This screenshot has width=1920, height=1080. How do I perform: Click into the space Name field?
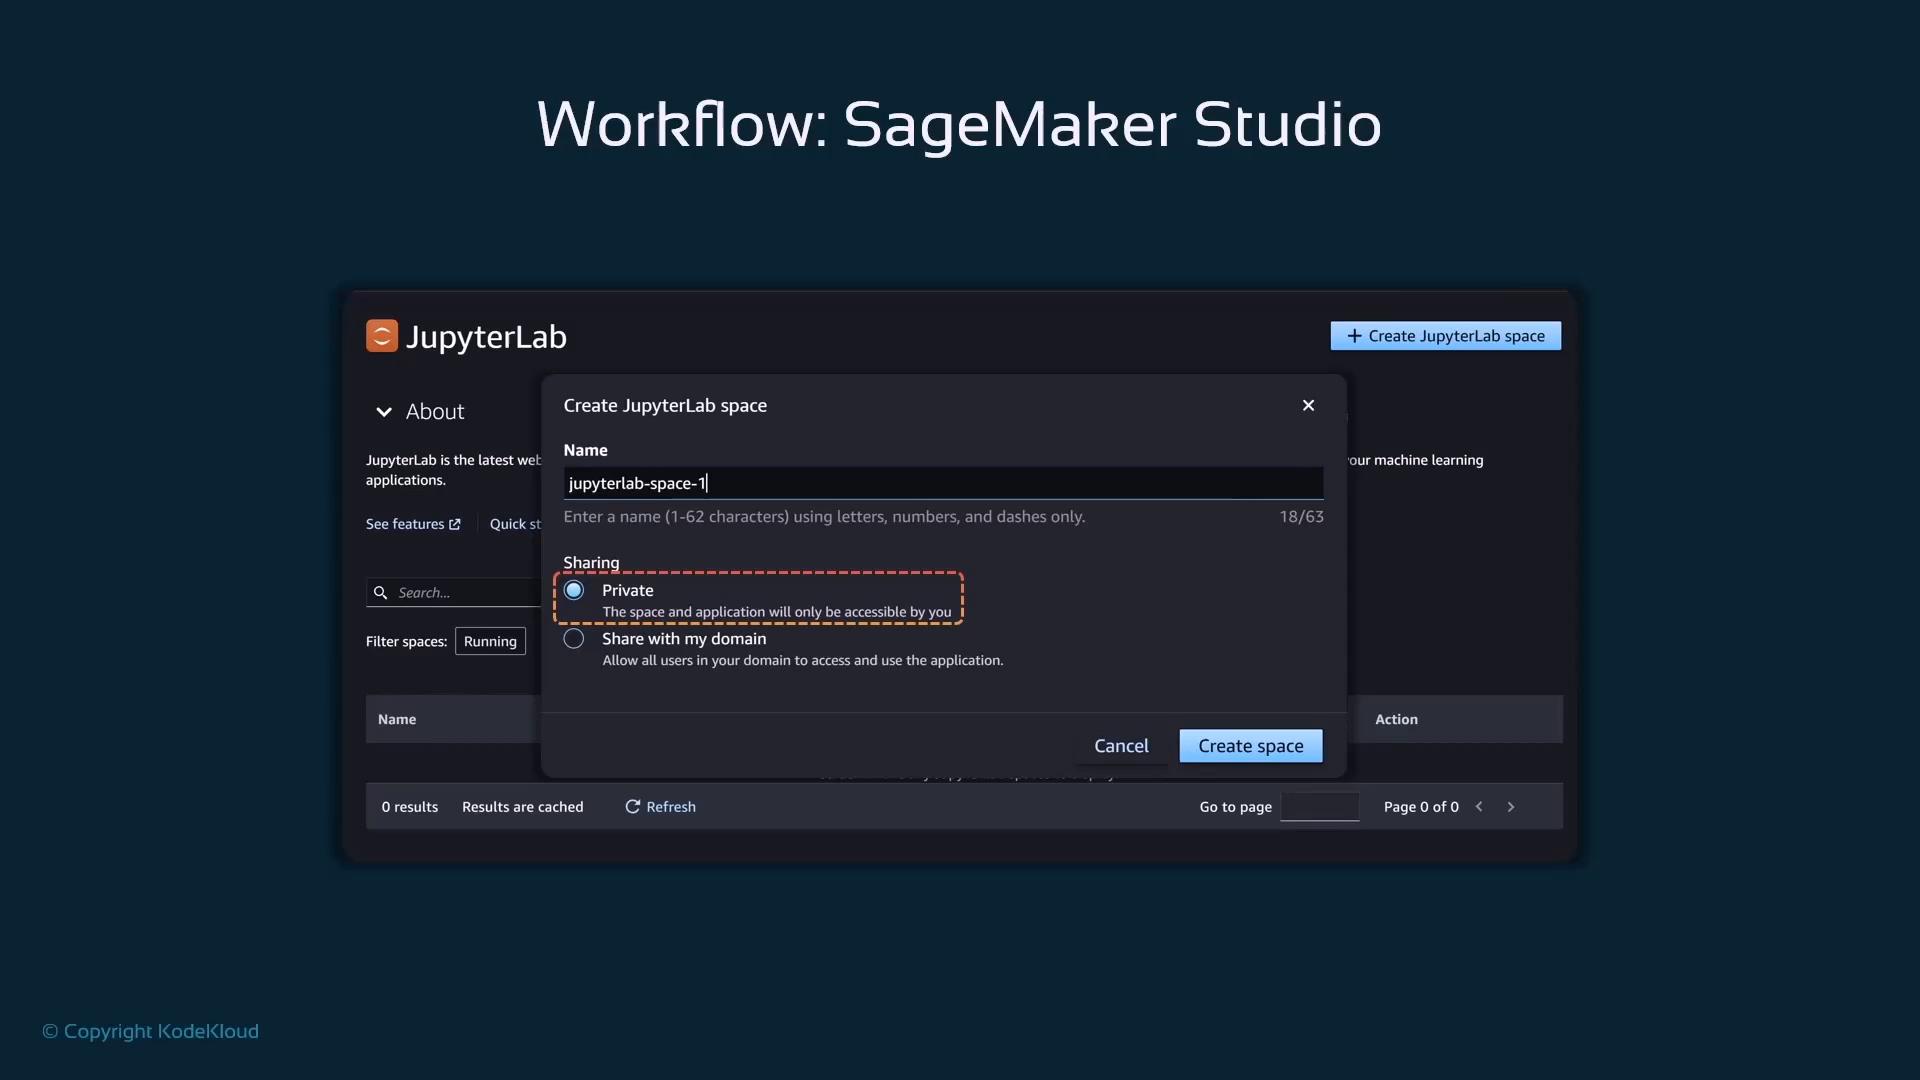coord(943,483)
